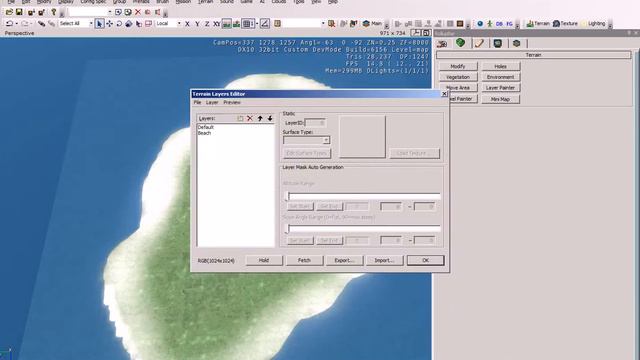Image resolution: width=640 pixels, height=360 pixels.
Task: Click the Hold button
Action: click(264, 260)
